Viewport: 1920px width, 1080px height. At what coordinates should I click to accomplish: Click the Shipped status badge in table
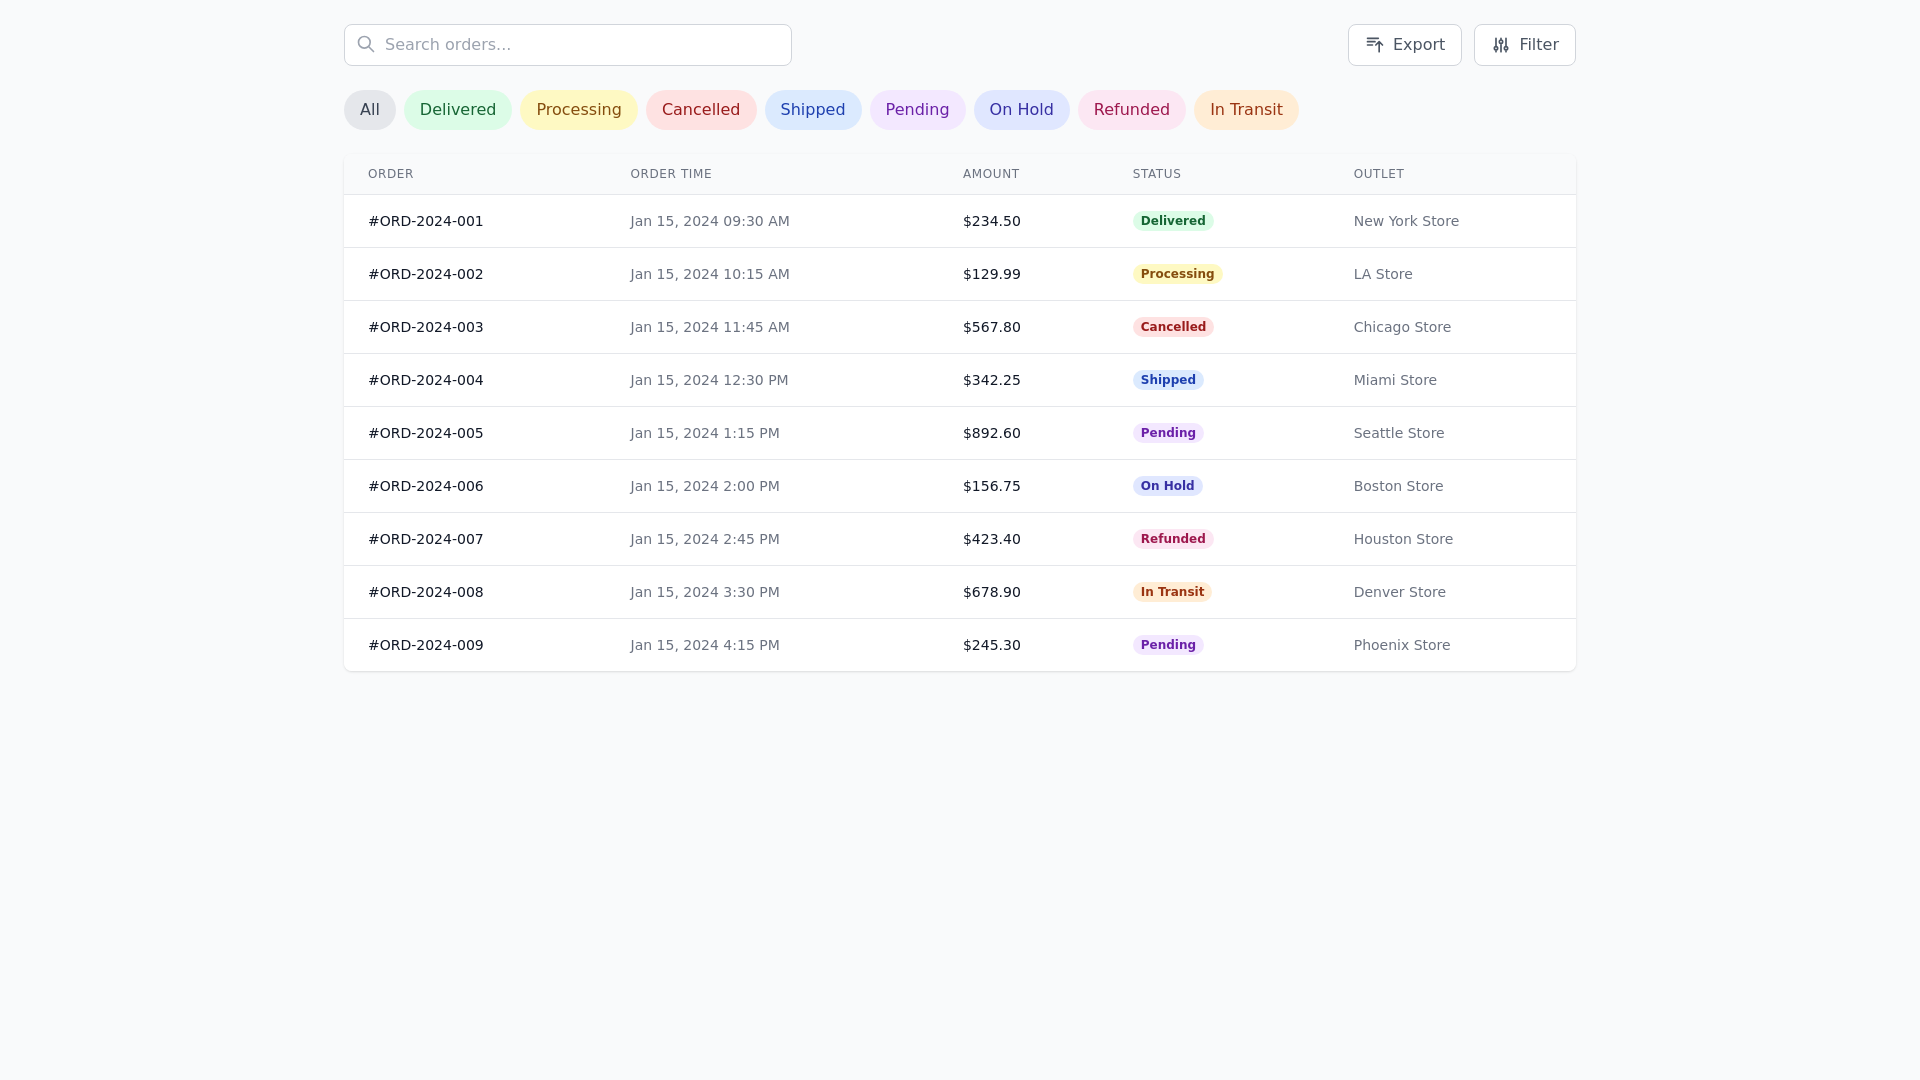[x=1168, y=380]
